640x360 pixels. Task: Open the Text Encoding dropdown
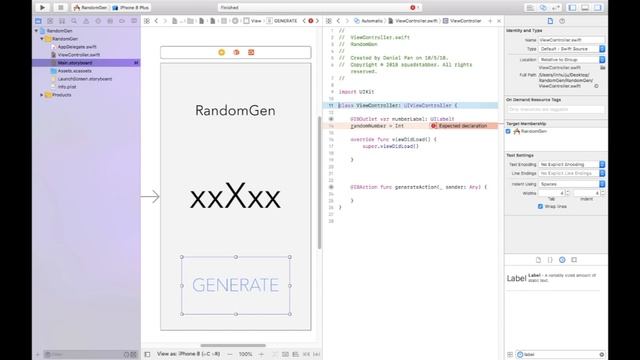pos(572,164)
